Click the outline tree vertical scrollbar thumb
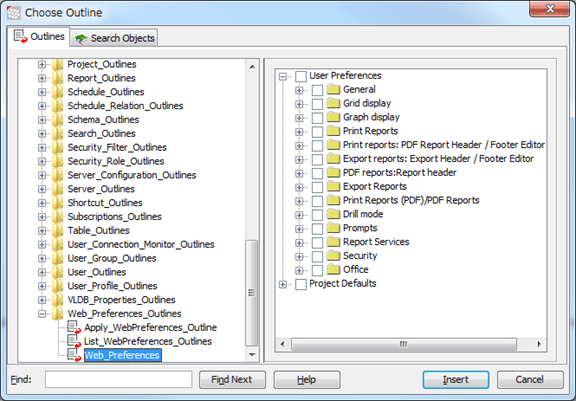 [x=252, y=293]
